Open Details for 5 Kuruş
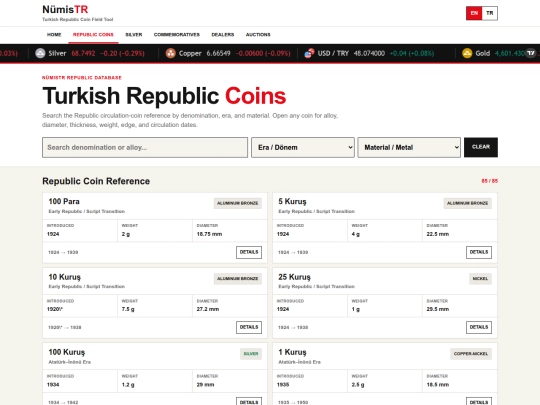This screenshot has width=540, height=405. coord(479,252)
